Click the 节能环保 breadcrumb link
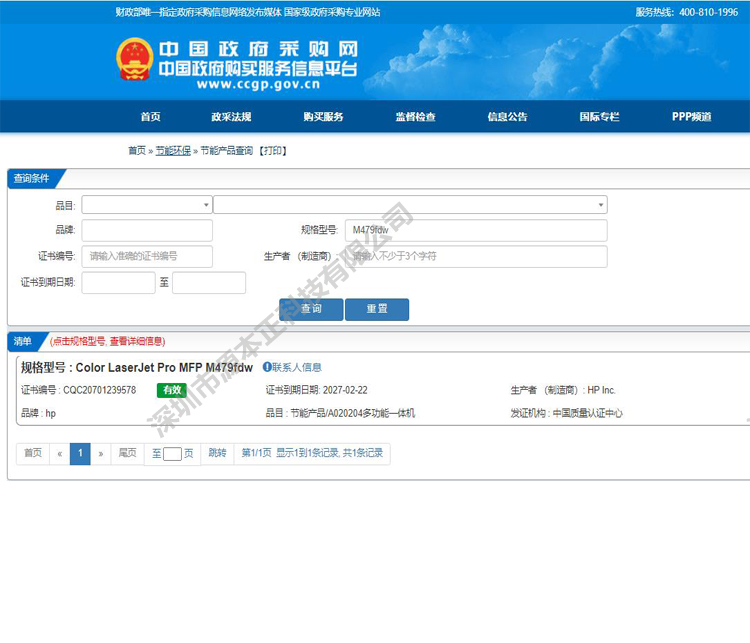The width and height of the screenshot is (750, 643). (x=173, y=151)
